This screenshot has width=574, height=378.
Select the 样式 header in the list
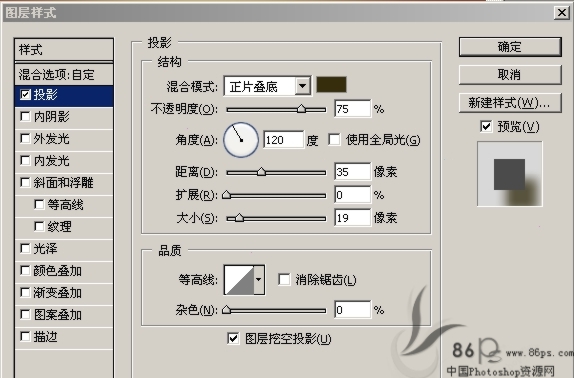(64, 50)
